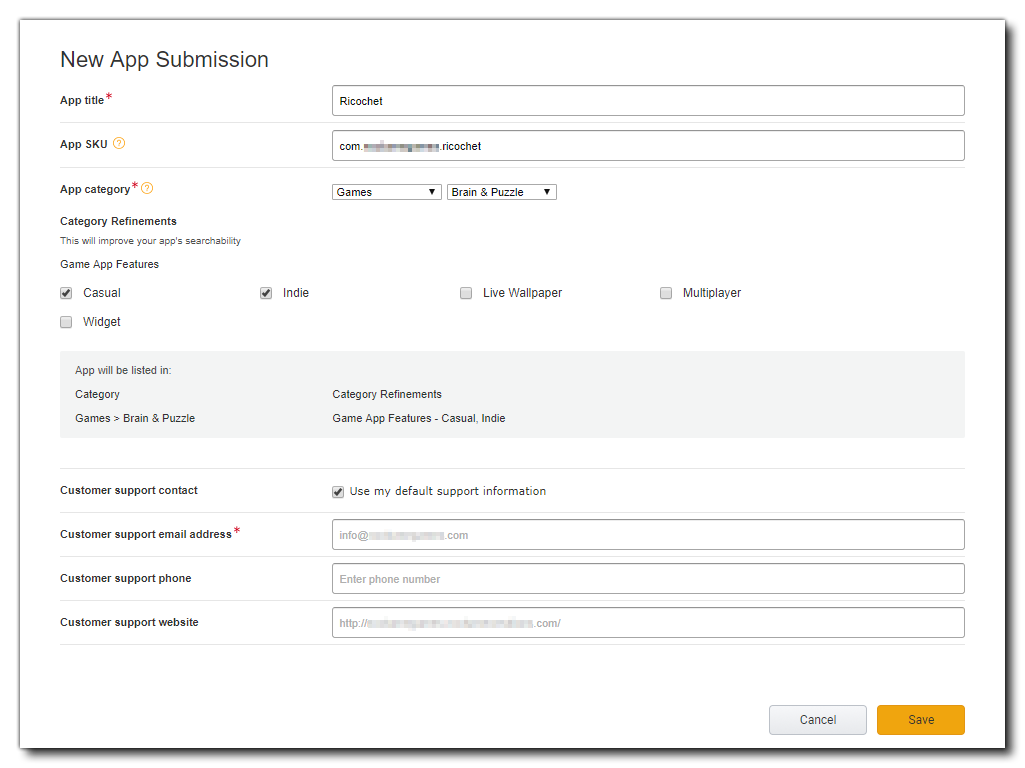This screenshot has height=768, width=1025.
Task: Click the Enter phone number field
Action: pos(648,579)
